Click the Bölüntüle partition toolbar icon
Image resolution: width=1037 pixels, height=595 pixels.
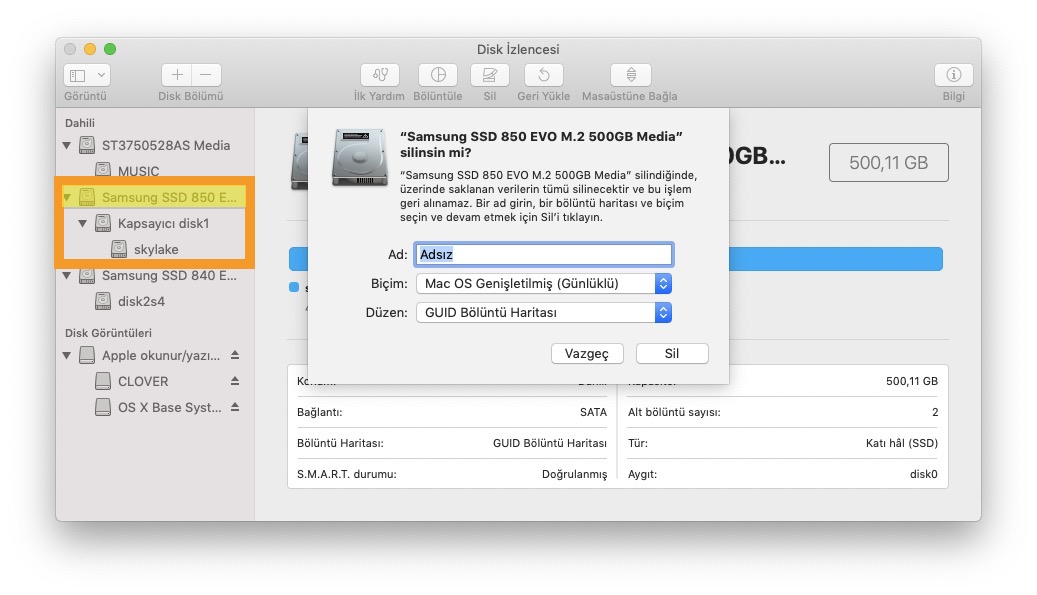point(437,75)
